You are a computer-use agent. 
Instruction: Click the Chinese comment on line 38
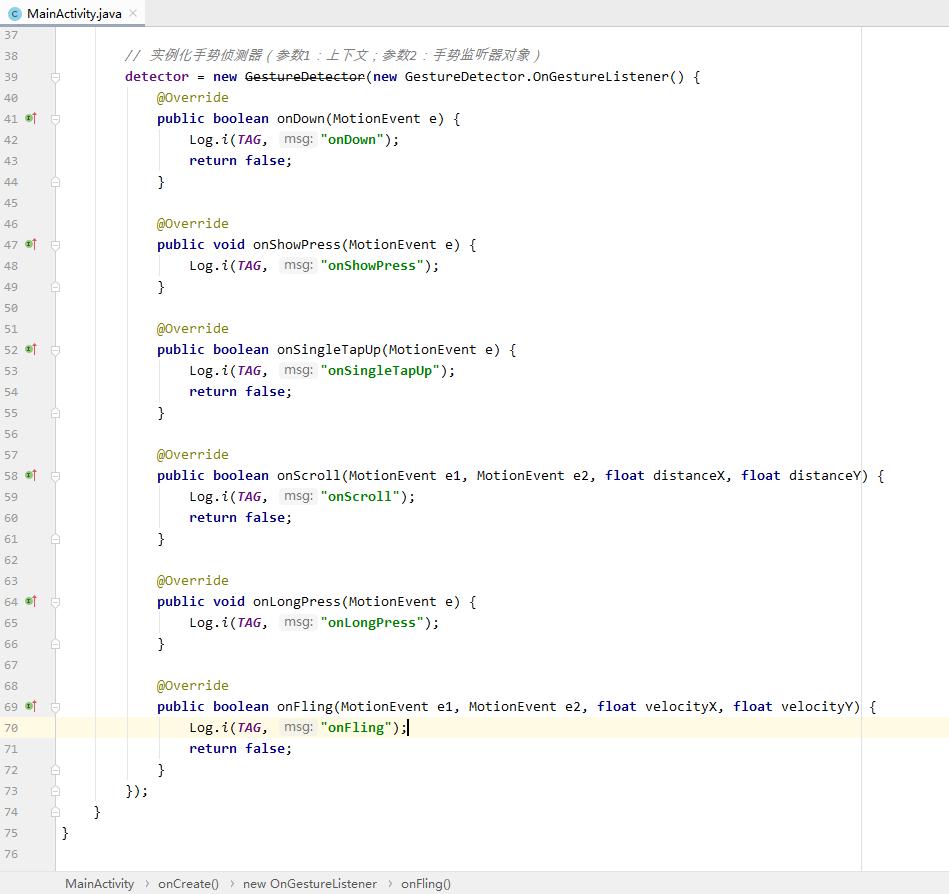tap(332, 55)
